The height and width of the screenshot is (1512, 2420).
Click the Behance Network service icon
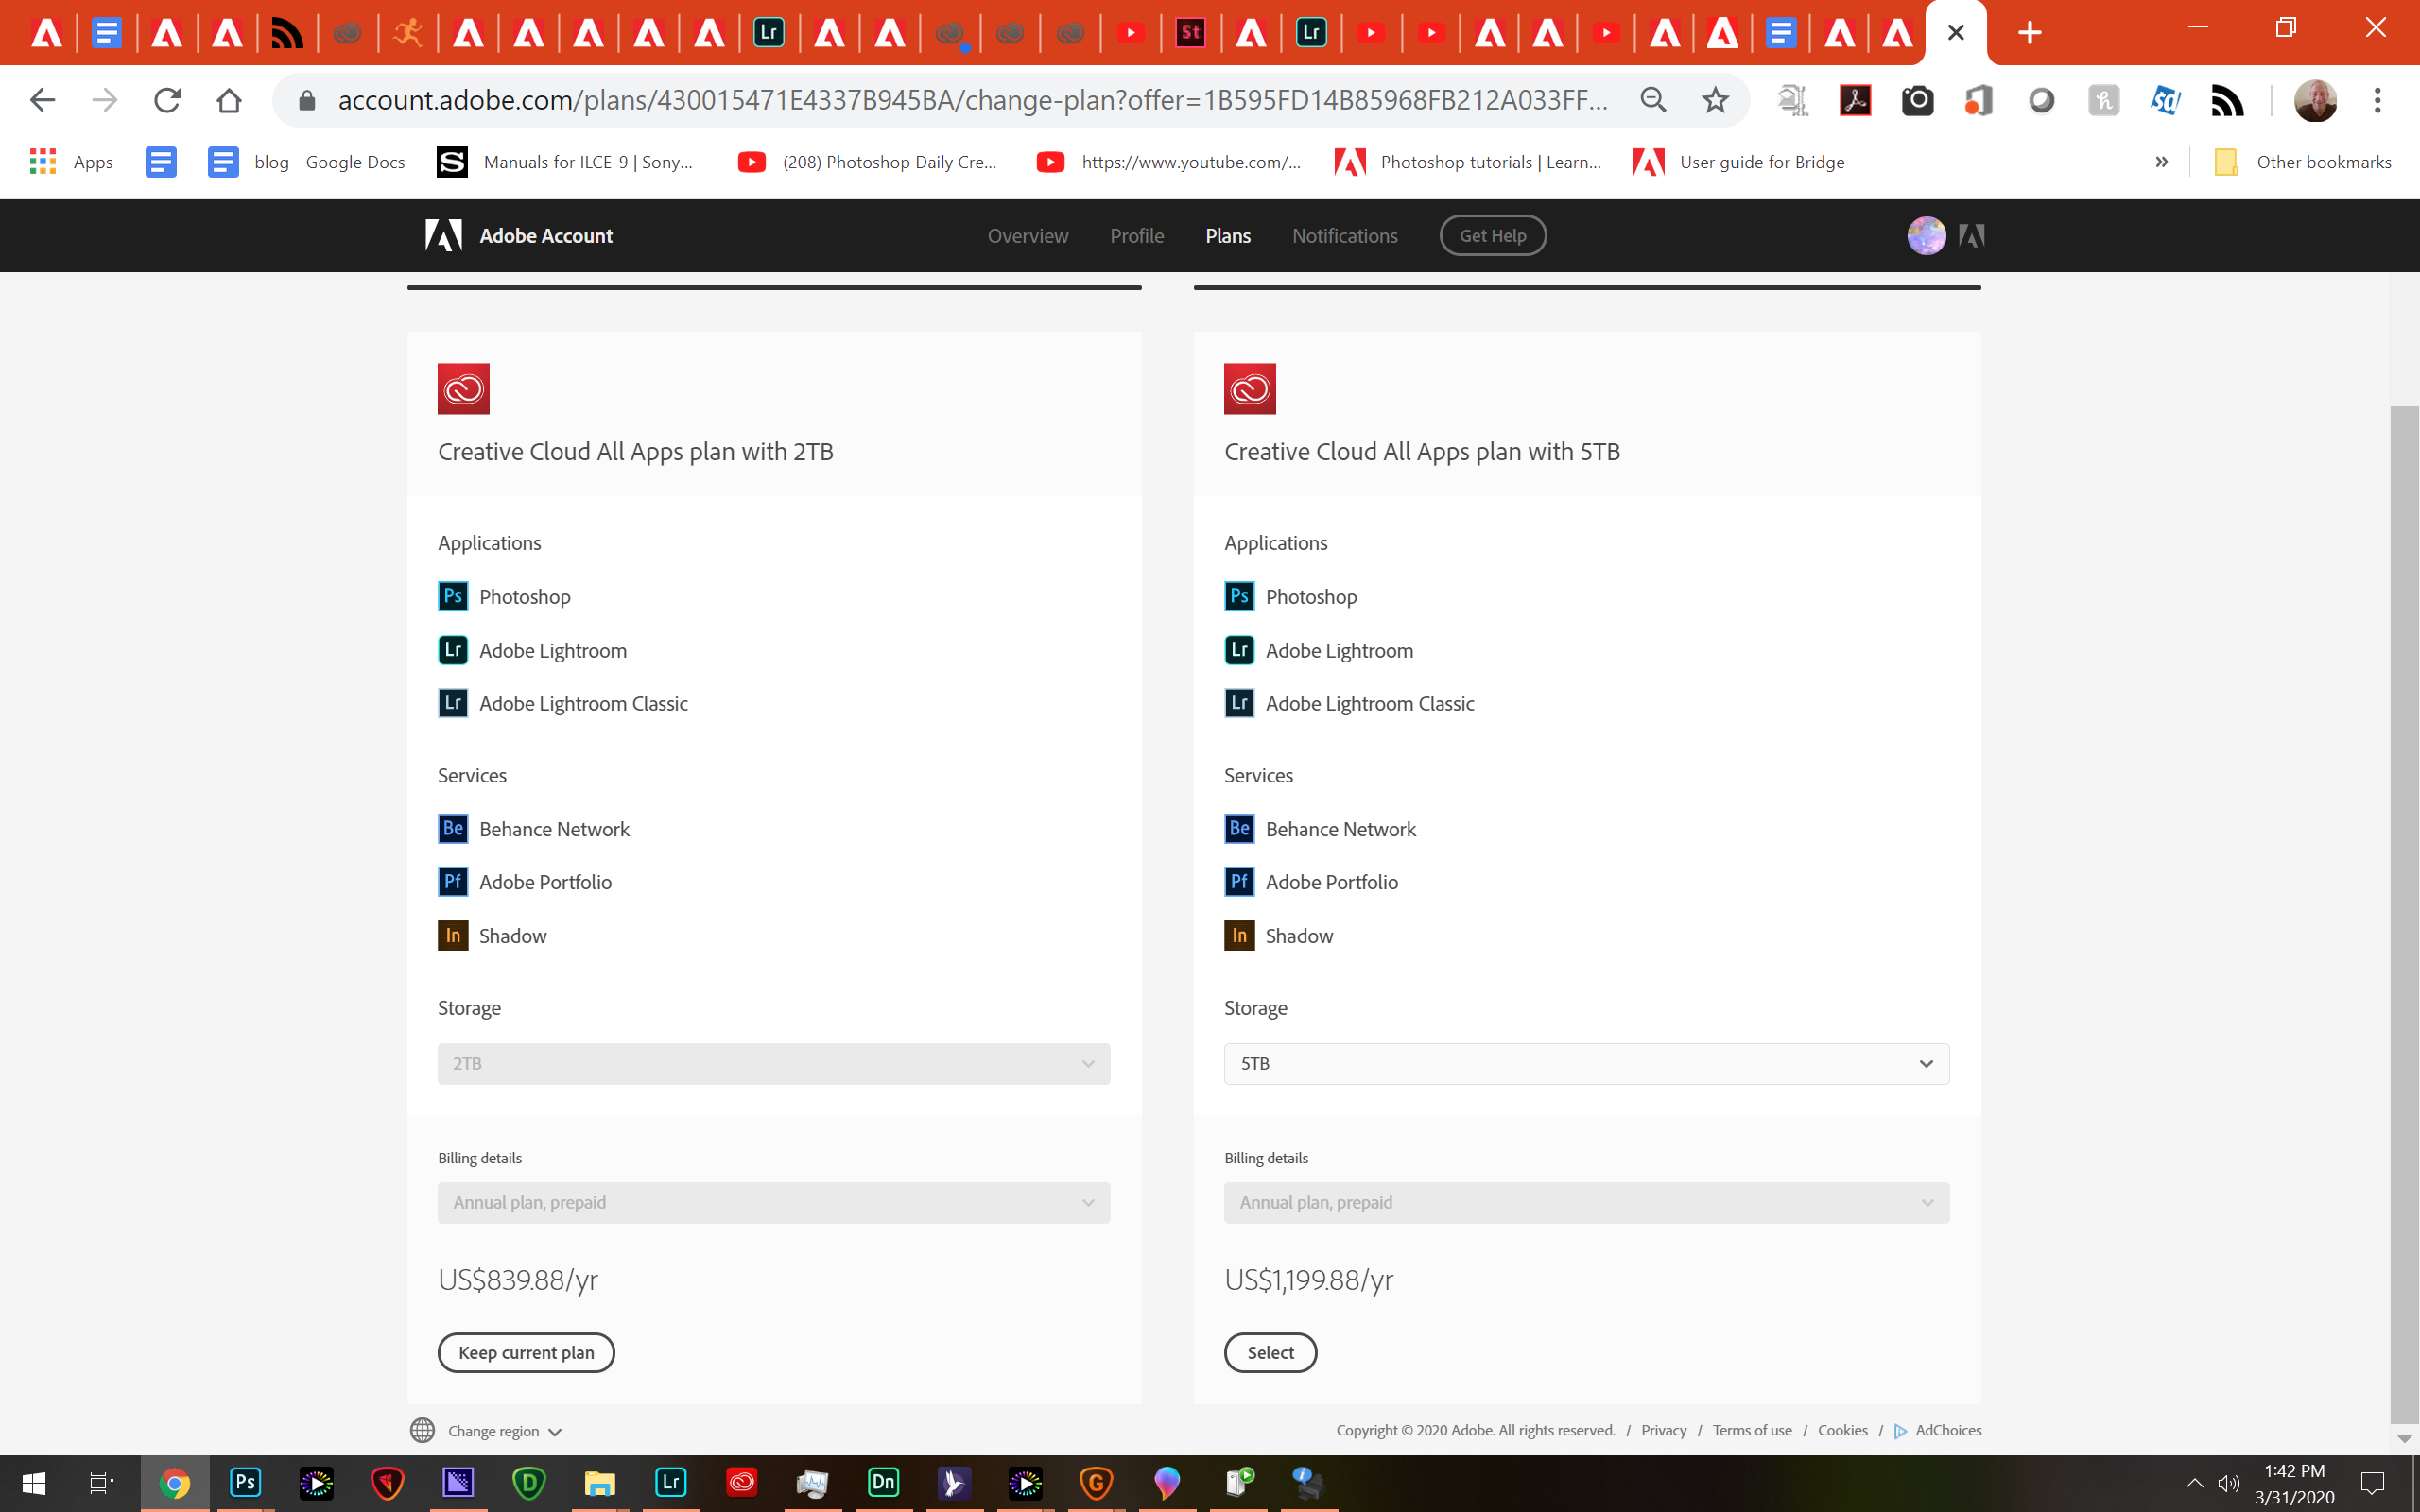click(x=452, y=828)
